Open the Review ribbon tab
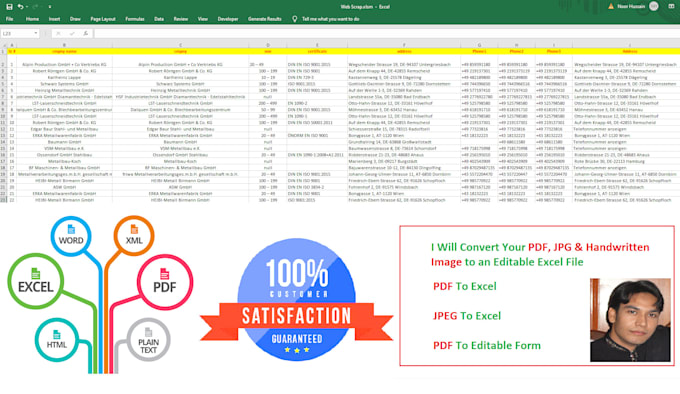The image size is (680, 394). pos(181,19)
